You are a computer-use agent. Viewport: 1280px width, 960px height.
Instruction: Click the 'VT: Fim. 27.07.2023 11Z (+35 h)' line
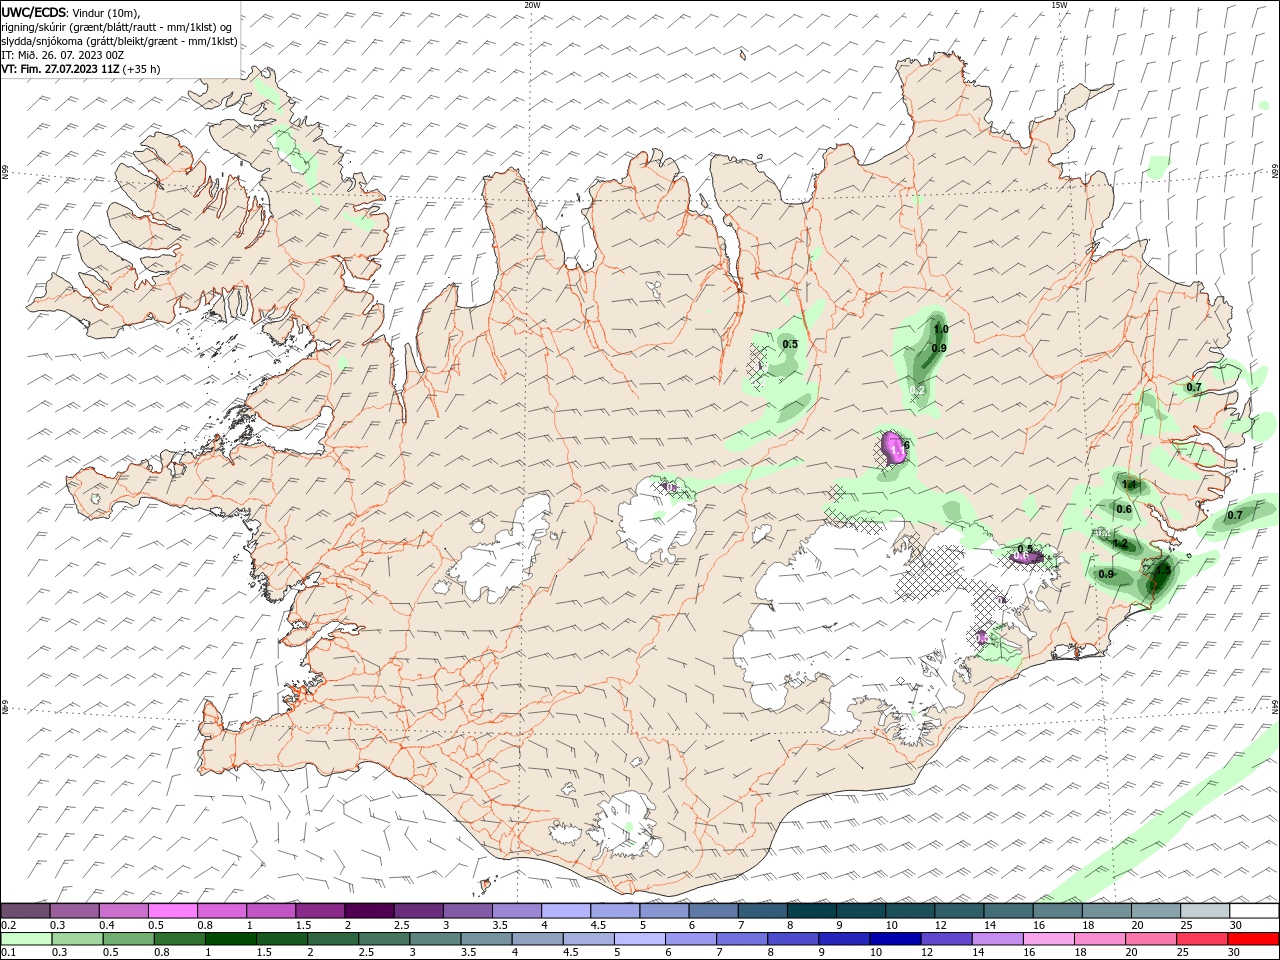(81, 69)
